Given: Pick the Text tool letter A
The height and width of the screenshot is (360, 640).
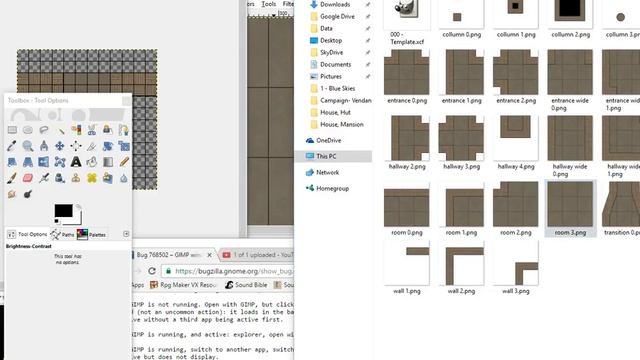Looking at the screenshot, I should [76, 162].
